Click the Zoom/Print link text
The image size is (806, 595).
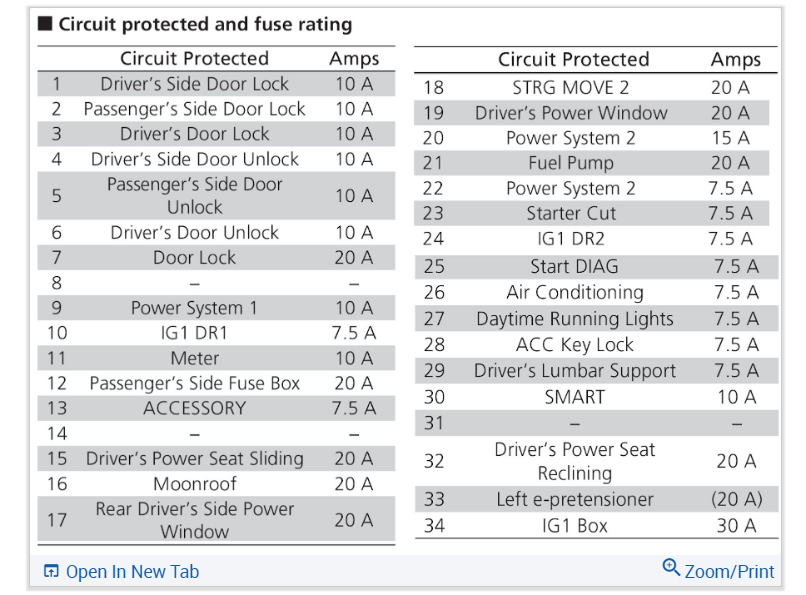(729, 572)
